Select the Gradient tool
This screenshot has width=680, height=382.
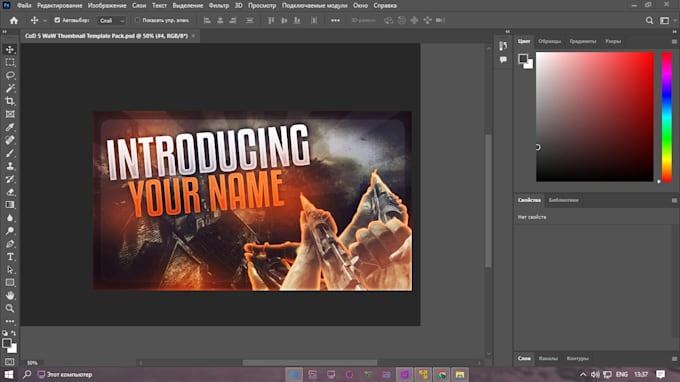pyautogui.click(x=10, y=205)
